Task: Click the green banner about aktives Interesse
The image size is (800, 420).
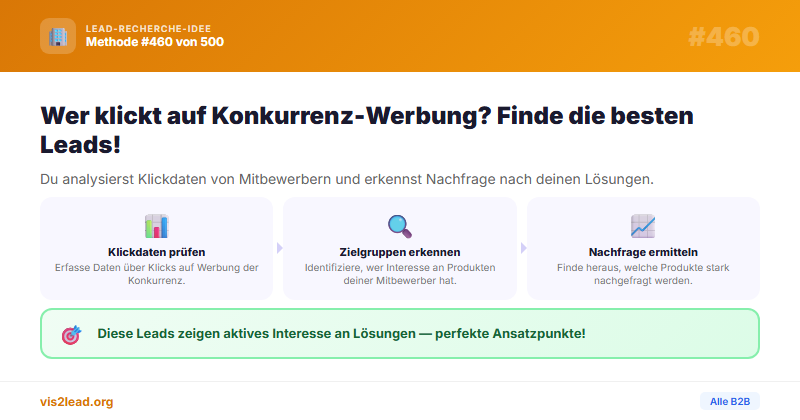Action: [400, 334]
